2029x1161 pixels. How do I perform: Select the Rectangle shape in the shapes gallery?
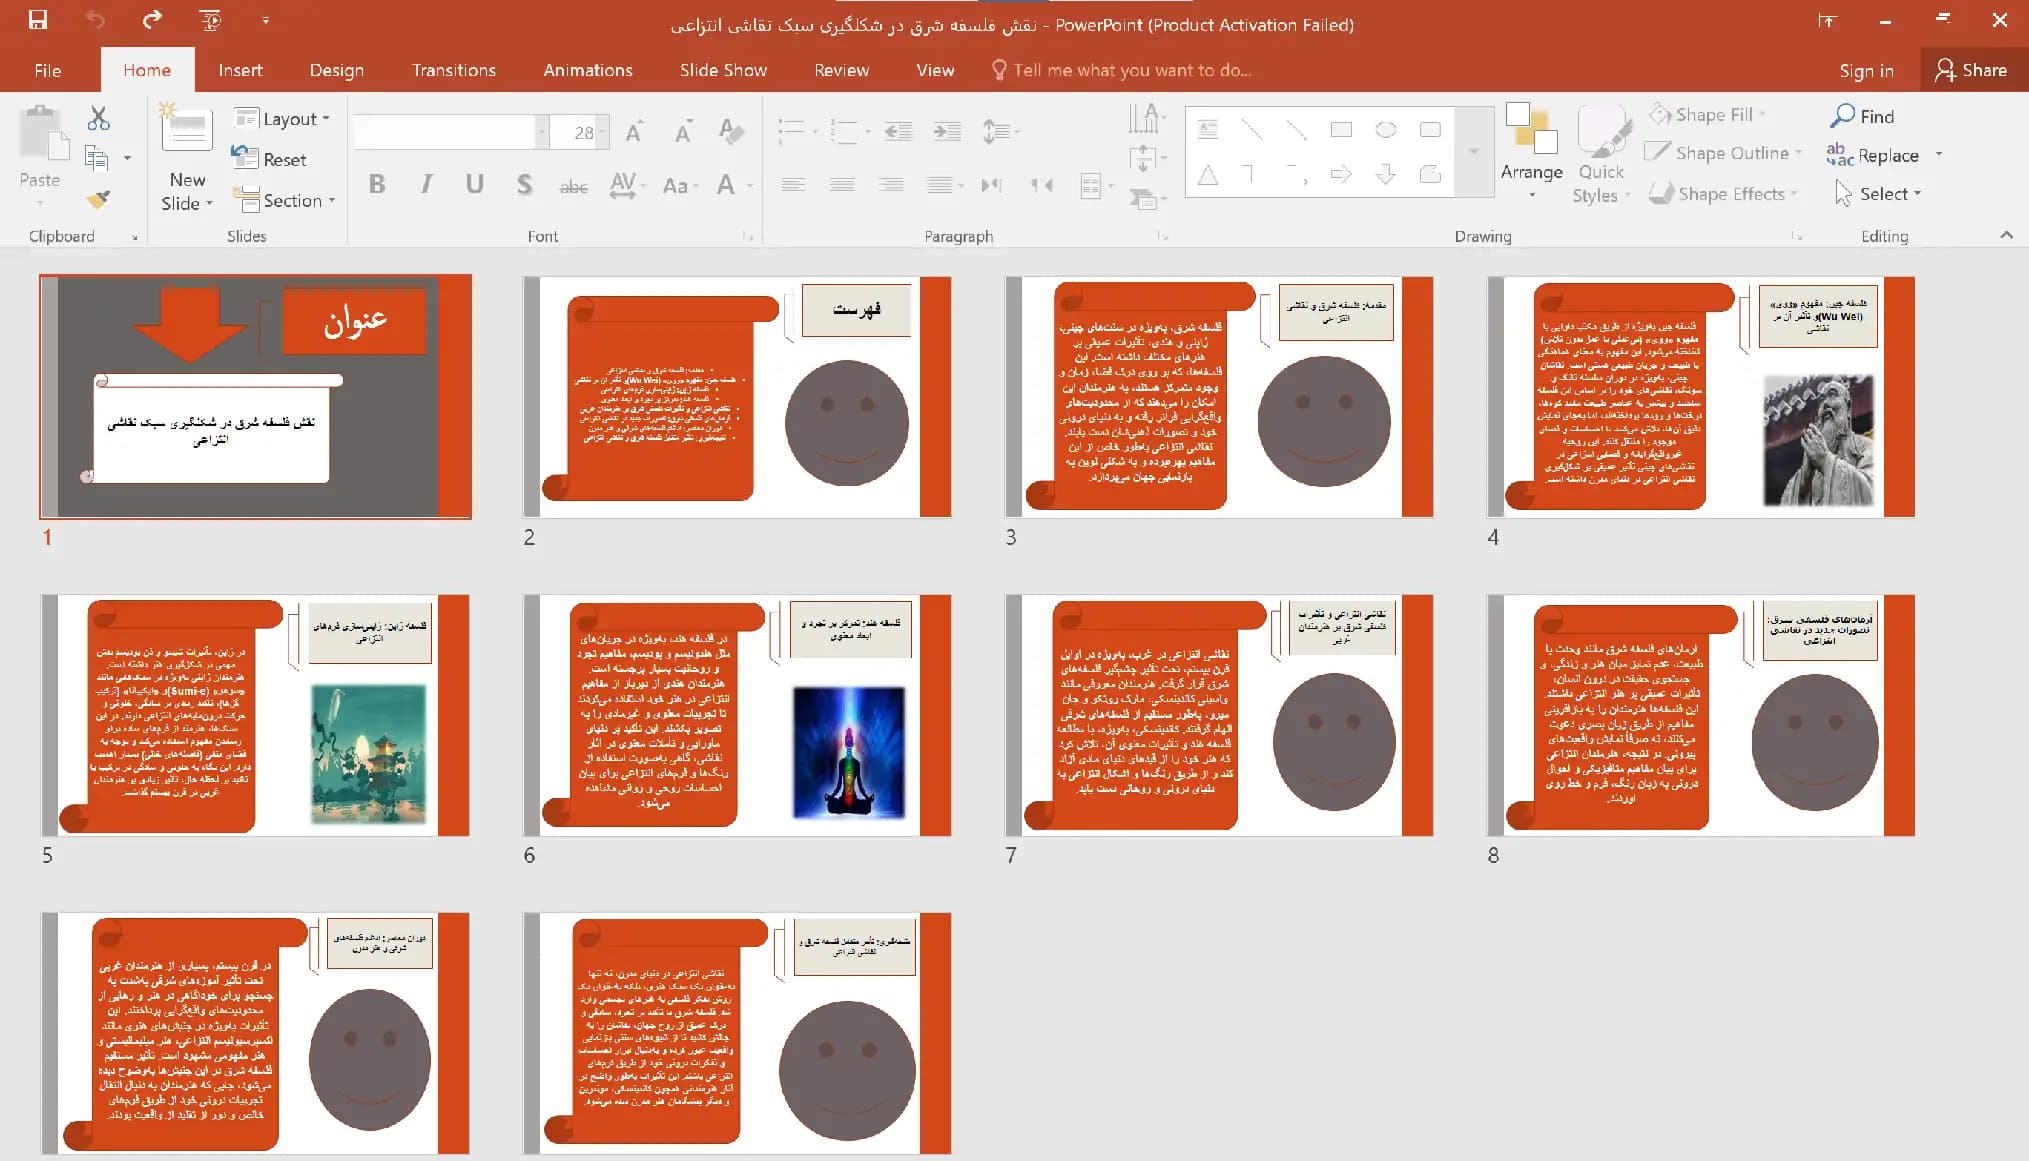tap(1341, 130)
